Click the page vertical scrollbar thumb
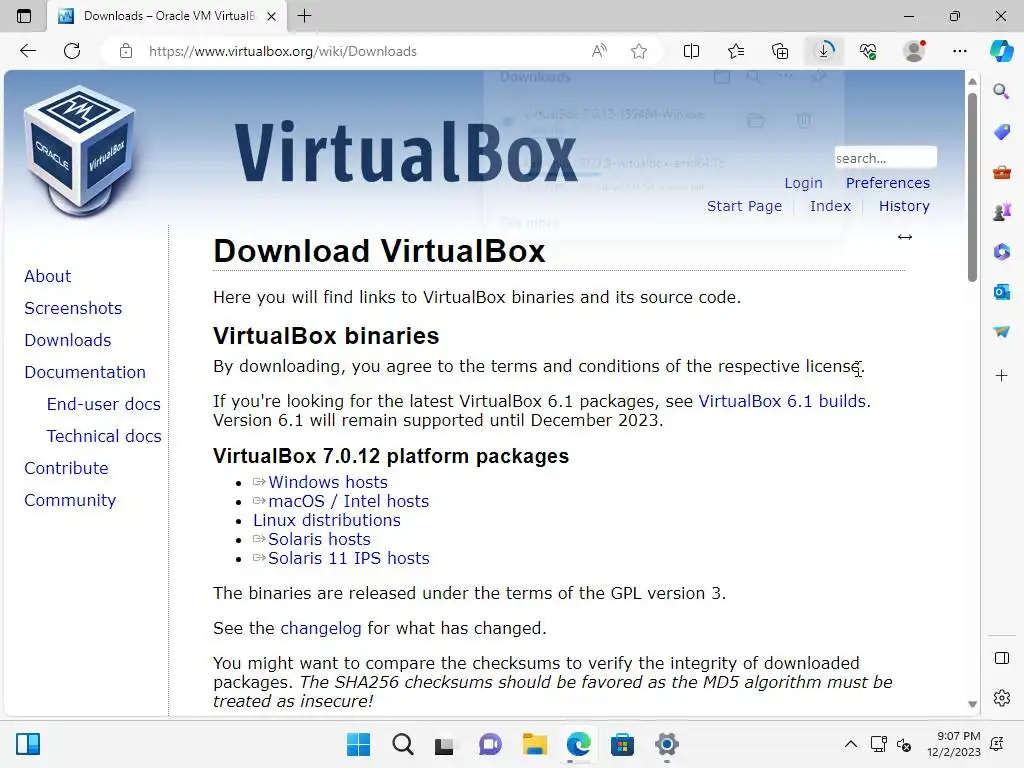 click(x=972, y=187)
